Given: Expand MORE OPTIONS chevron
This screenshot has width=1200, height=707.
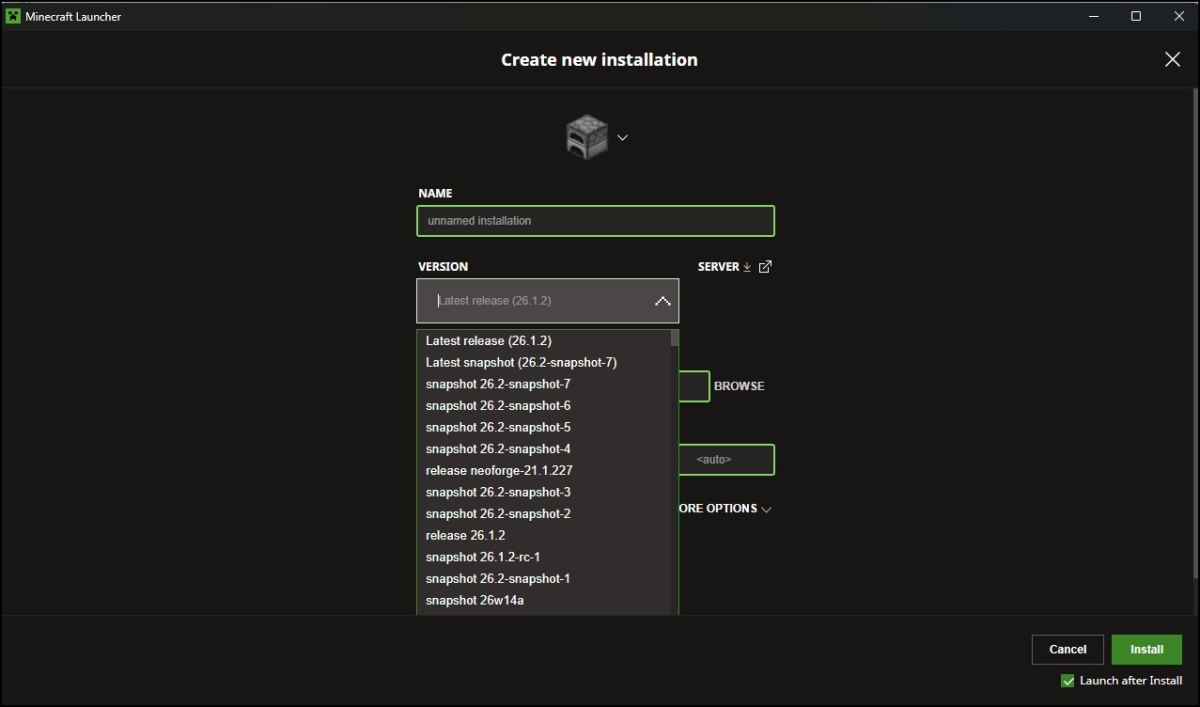Looking at the screenshot, I should [767, 509].
